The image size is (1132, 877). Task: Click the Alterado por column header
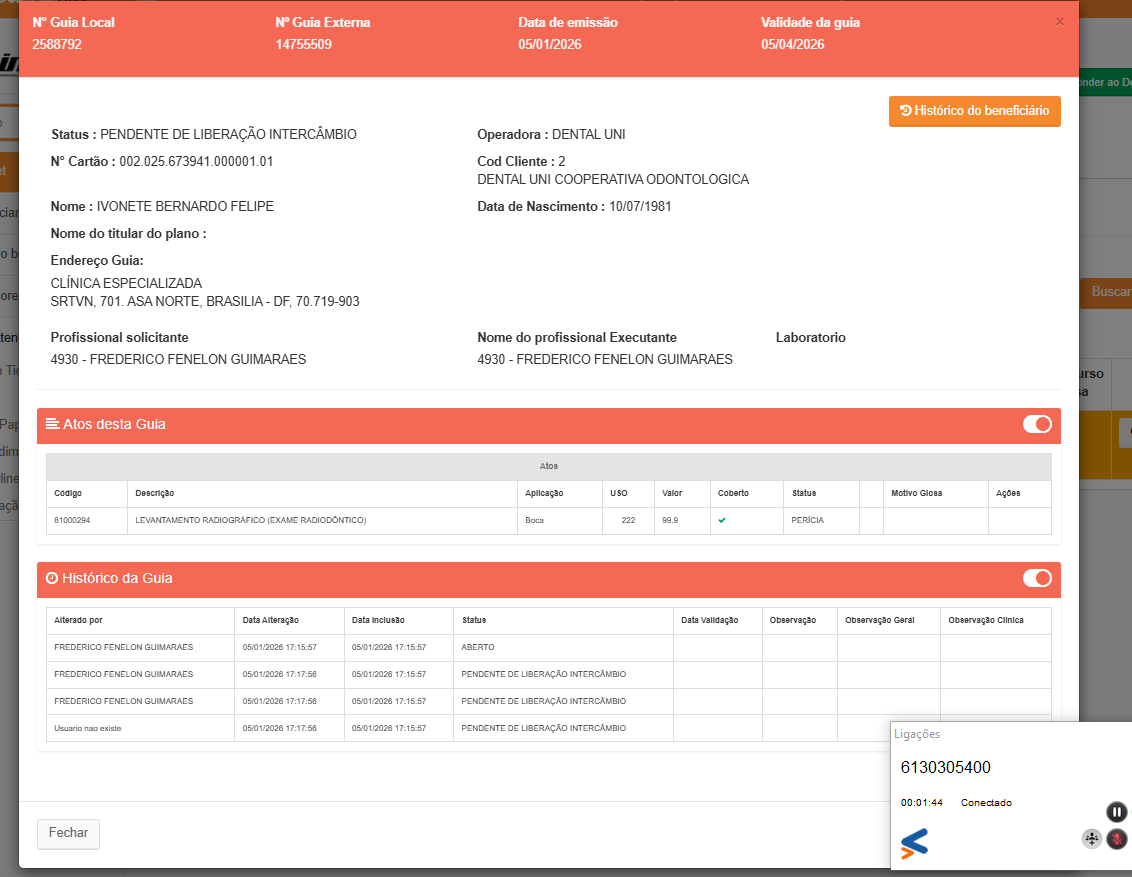coord(78,620)
